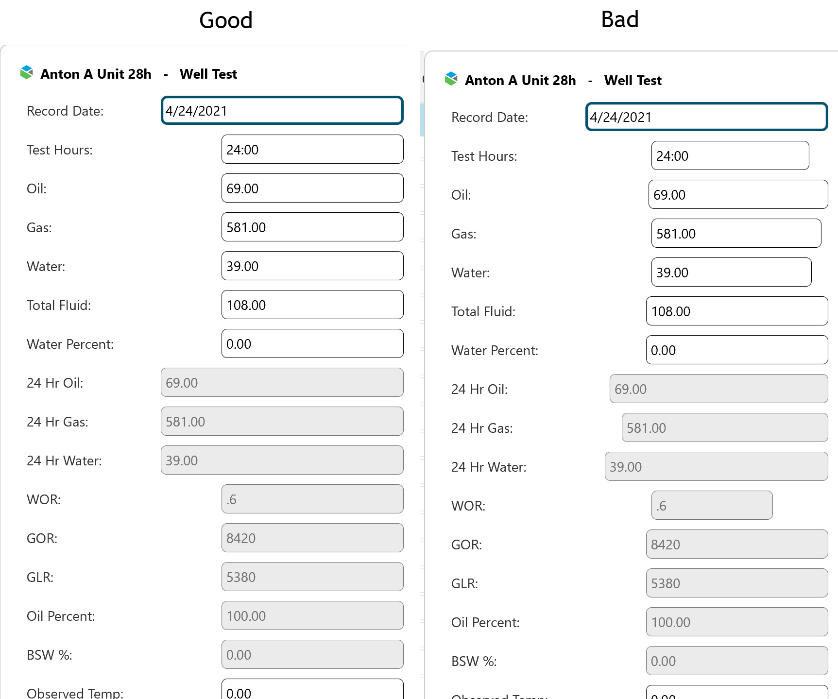
Task: Click the '24 Hr Gas:' label in the Good panel
Action: (58, 422)
